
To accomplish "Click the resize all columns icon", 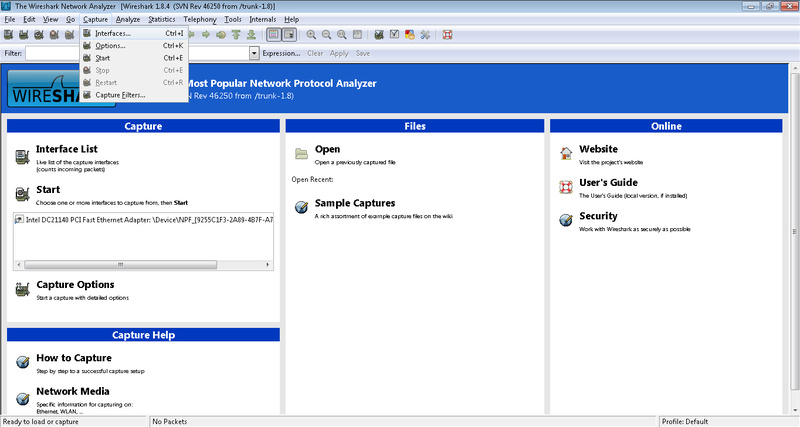I will [x=357, y=35].
